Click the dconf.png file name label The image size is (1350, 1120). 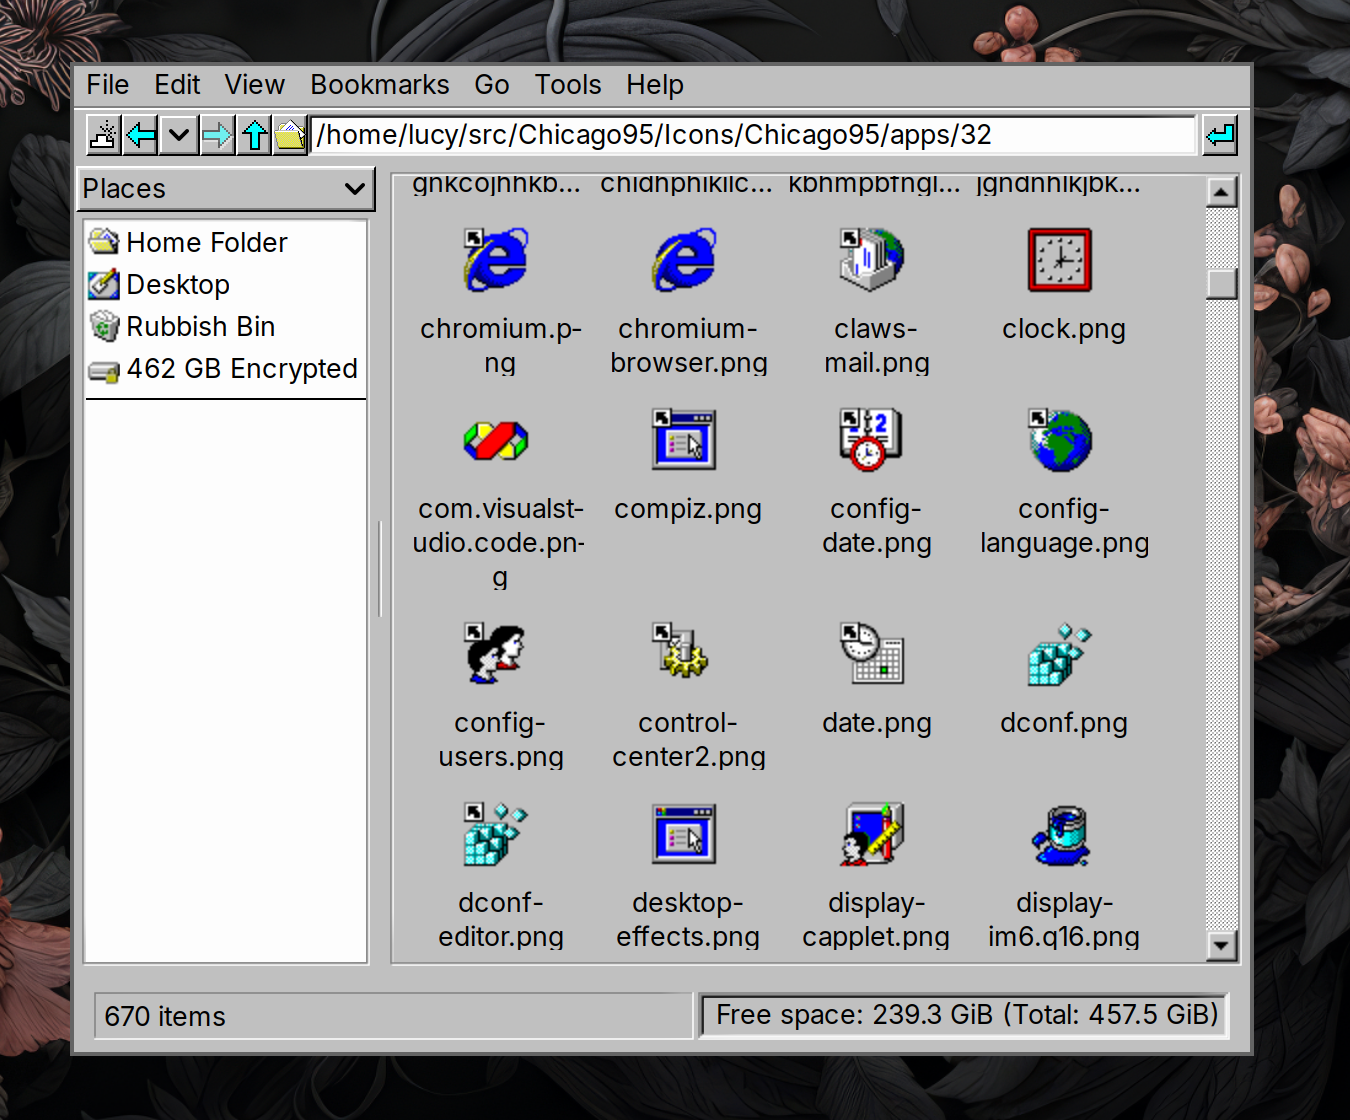coord(1064,723)
